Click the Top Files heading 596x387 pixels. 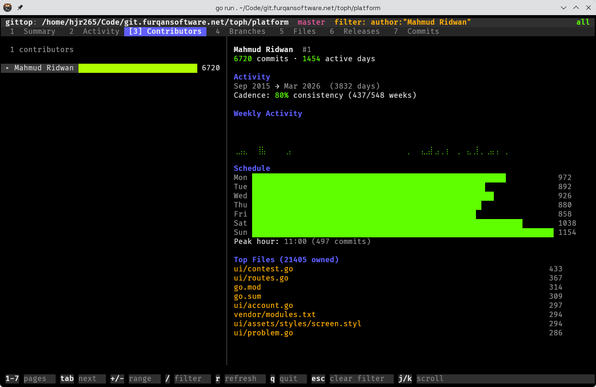286,260
